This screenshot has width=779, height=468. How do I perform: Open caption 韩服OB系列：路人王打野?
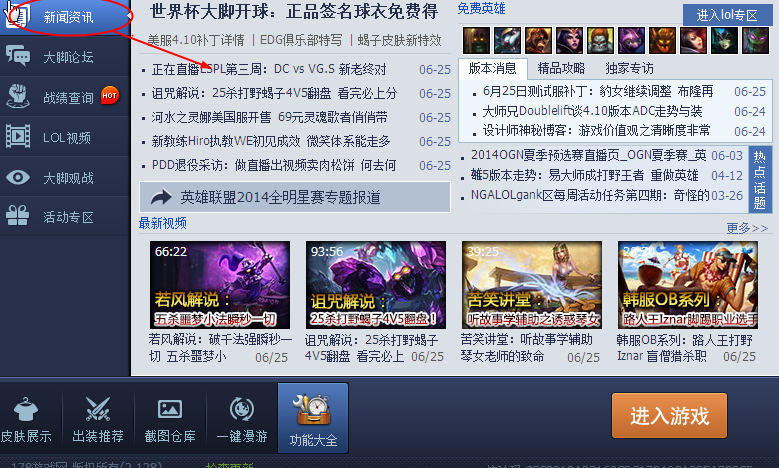685,348
